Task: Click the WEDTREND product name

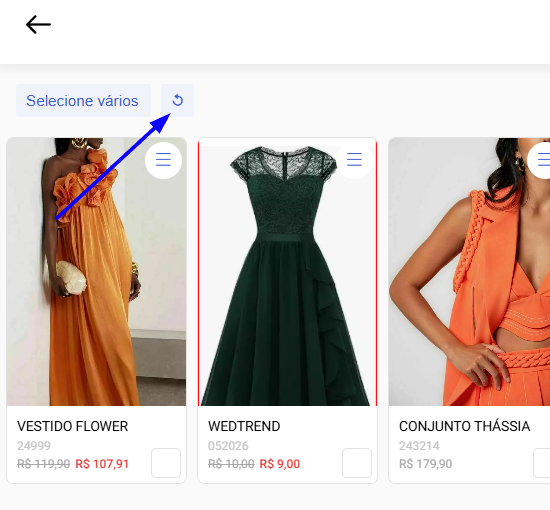Action: pyautogui.click(x=244, y=427)
